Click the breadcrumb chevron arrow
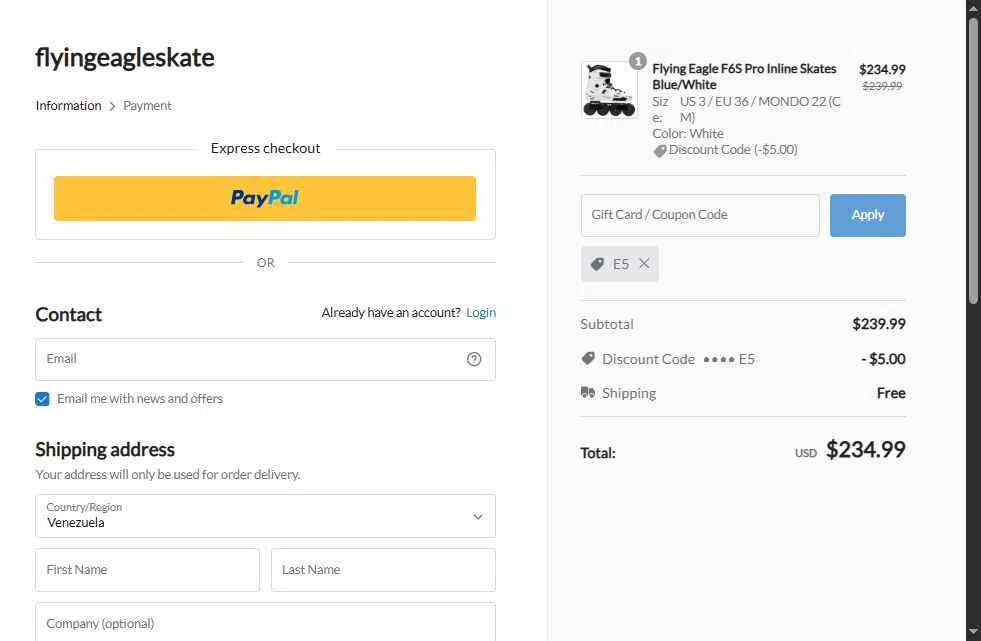Viewport: 981px width, 641px height. 112,106
